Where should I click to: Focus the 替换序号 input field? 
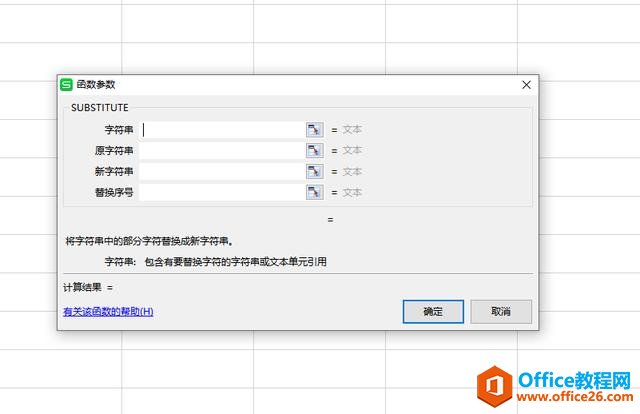tap(222, 192)
